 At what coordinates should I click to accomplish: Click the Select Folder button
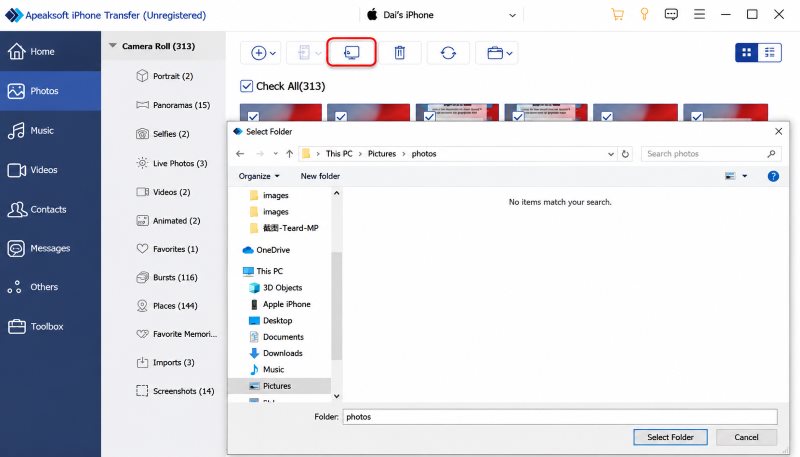click(x=670, y=437)
